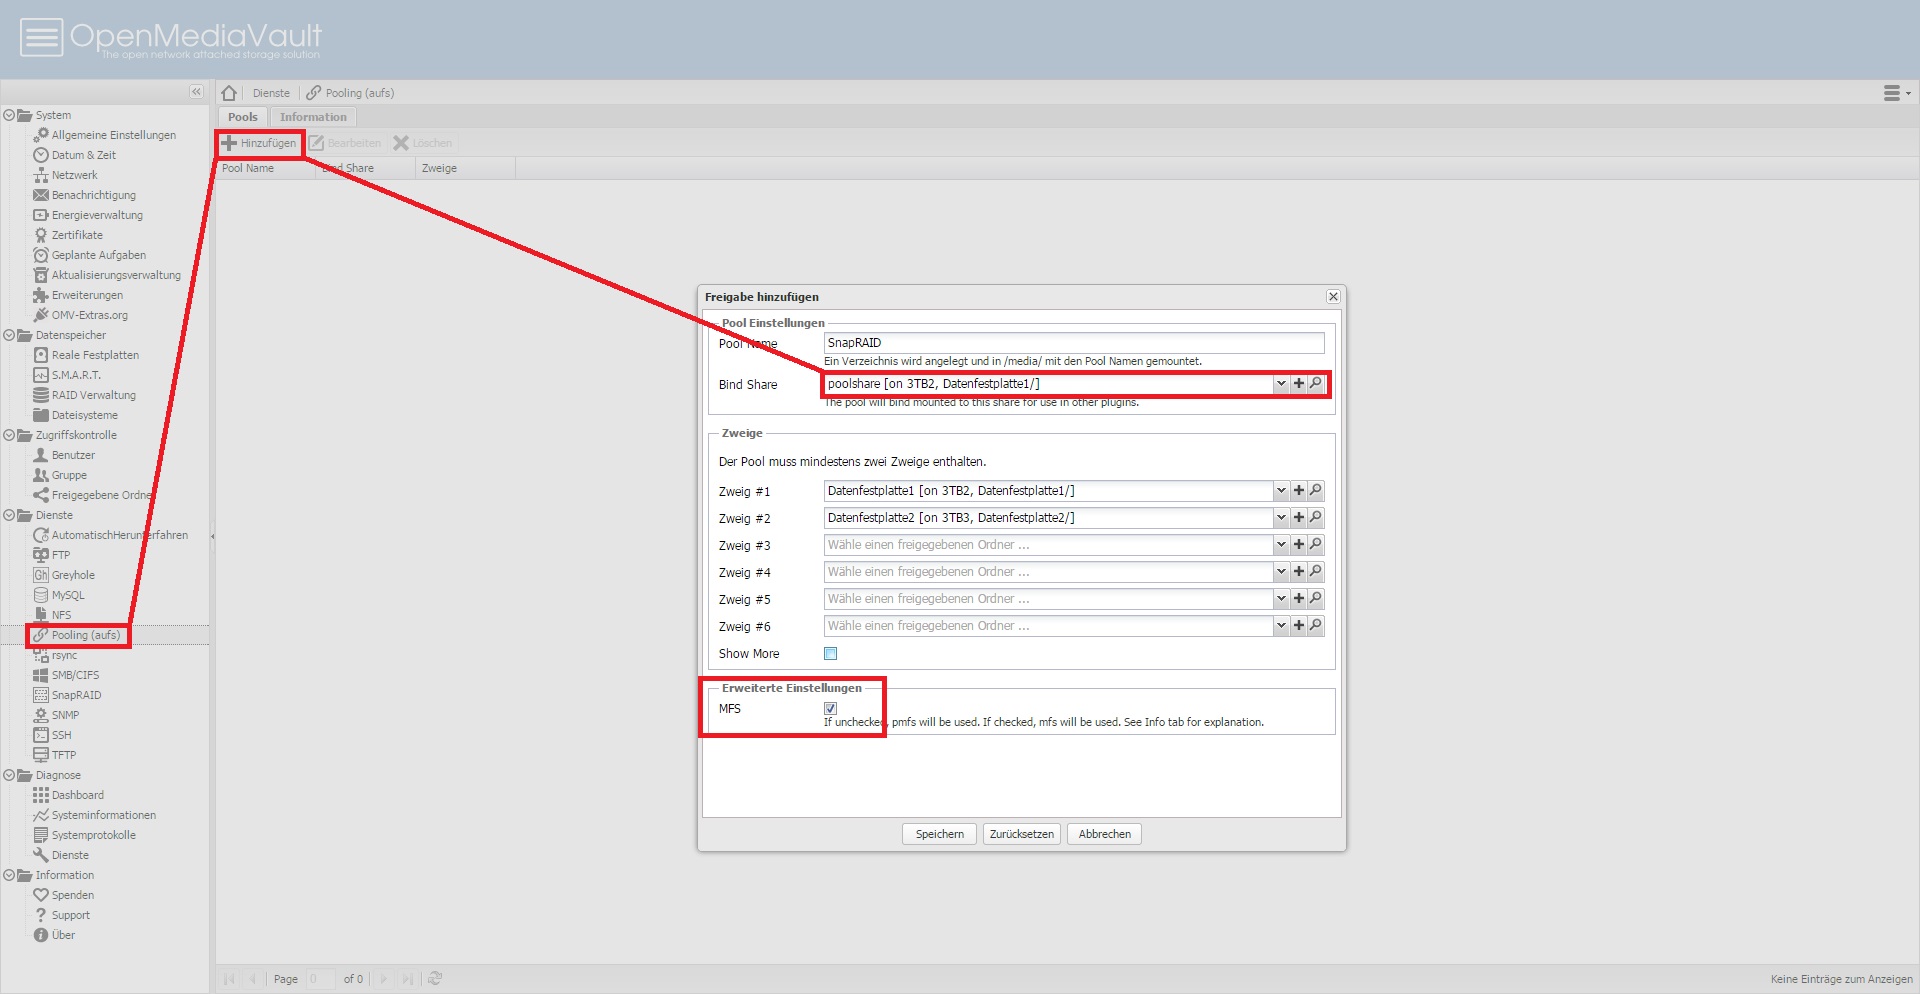1920x994 pixels.
Task: Open Dateisysteme page
Action: tap(84, 415)
